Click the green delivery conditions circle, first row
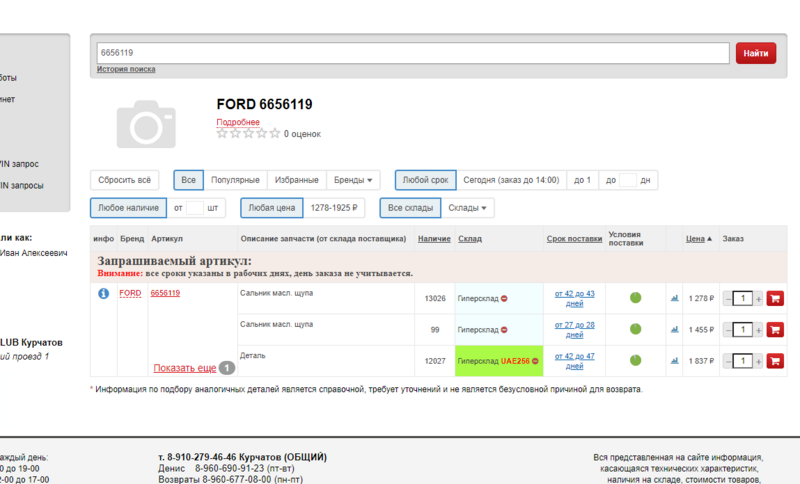The image size is (800, 484). (x=635, y=298)
